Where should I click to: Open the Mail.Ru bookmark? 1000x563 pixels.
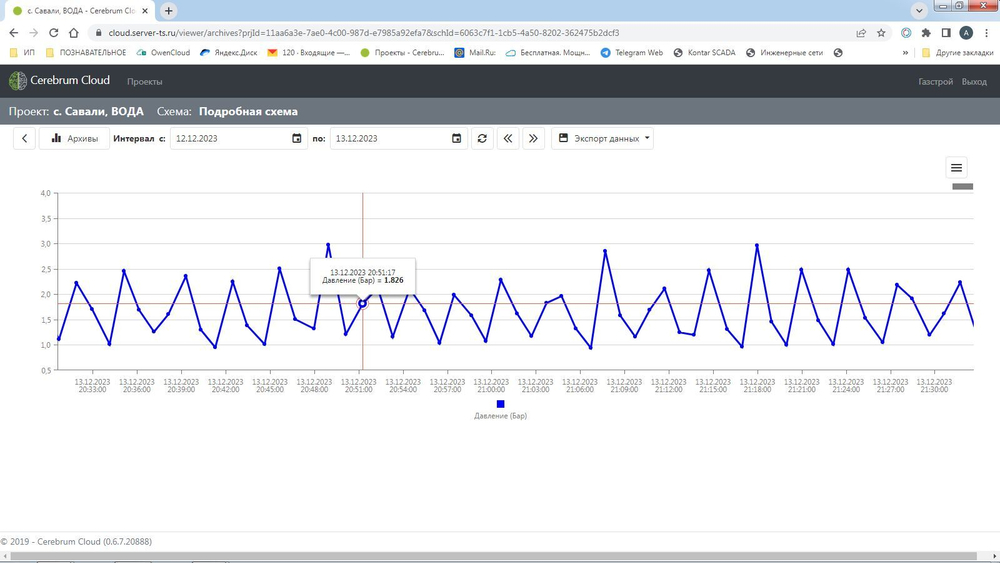coord(475,53)
